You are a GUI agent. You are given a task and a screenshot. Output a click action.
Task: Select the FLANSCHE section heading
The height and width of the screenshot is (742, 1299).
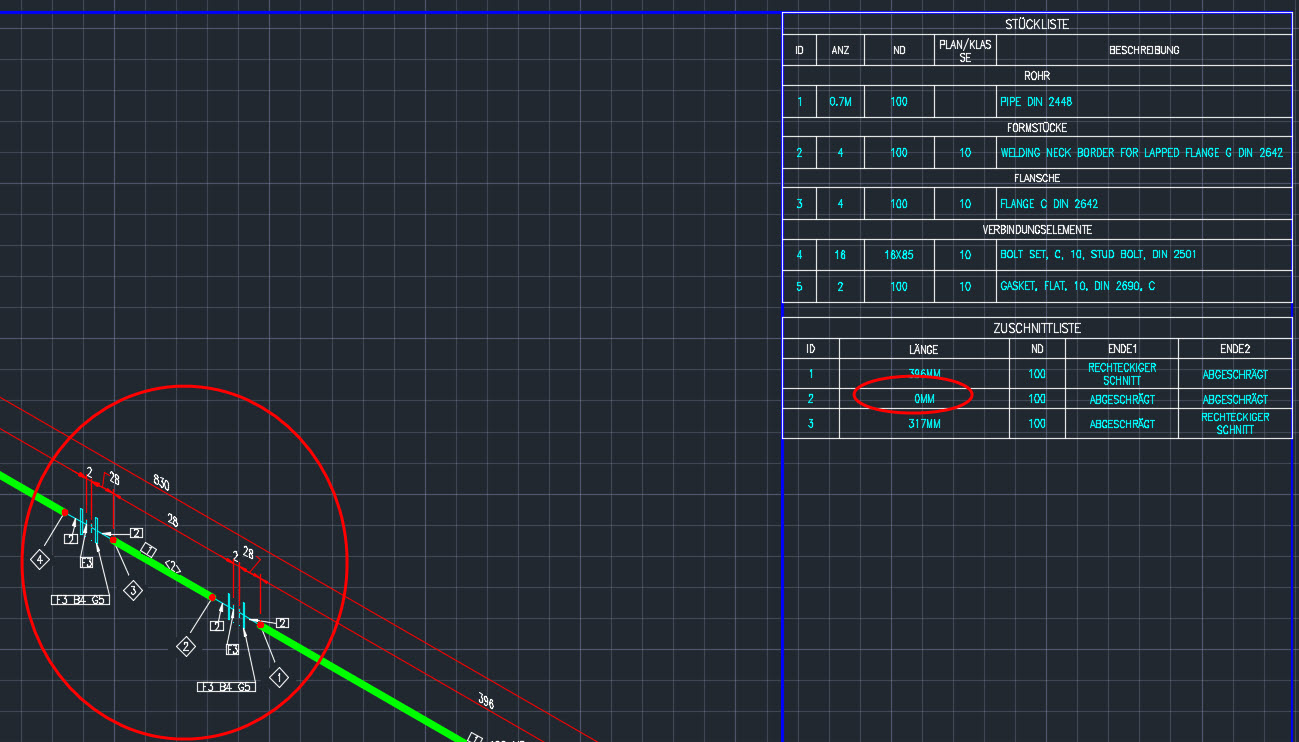[x=1037, y=178]
